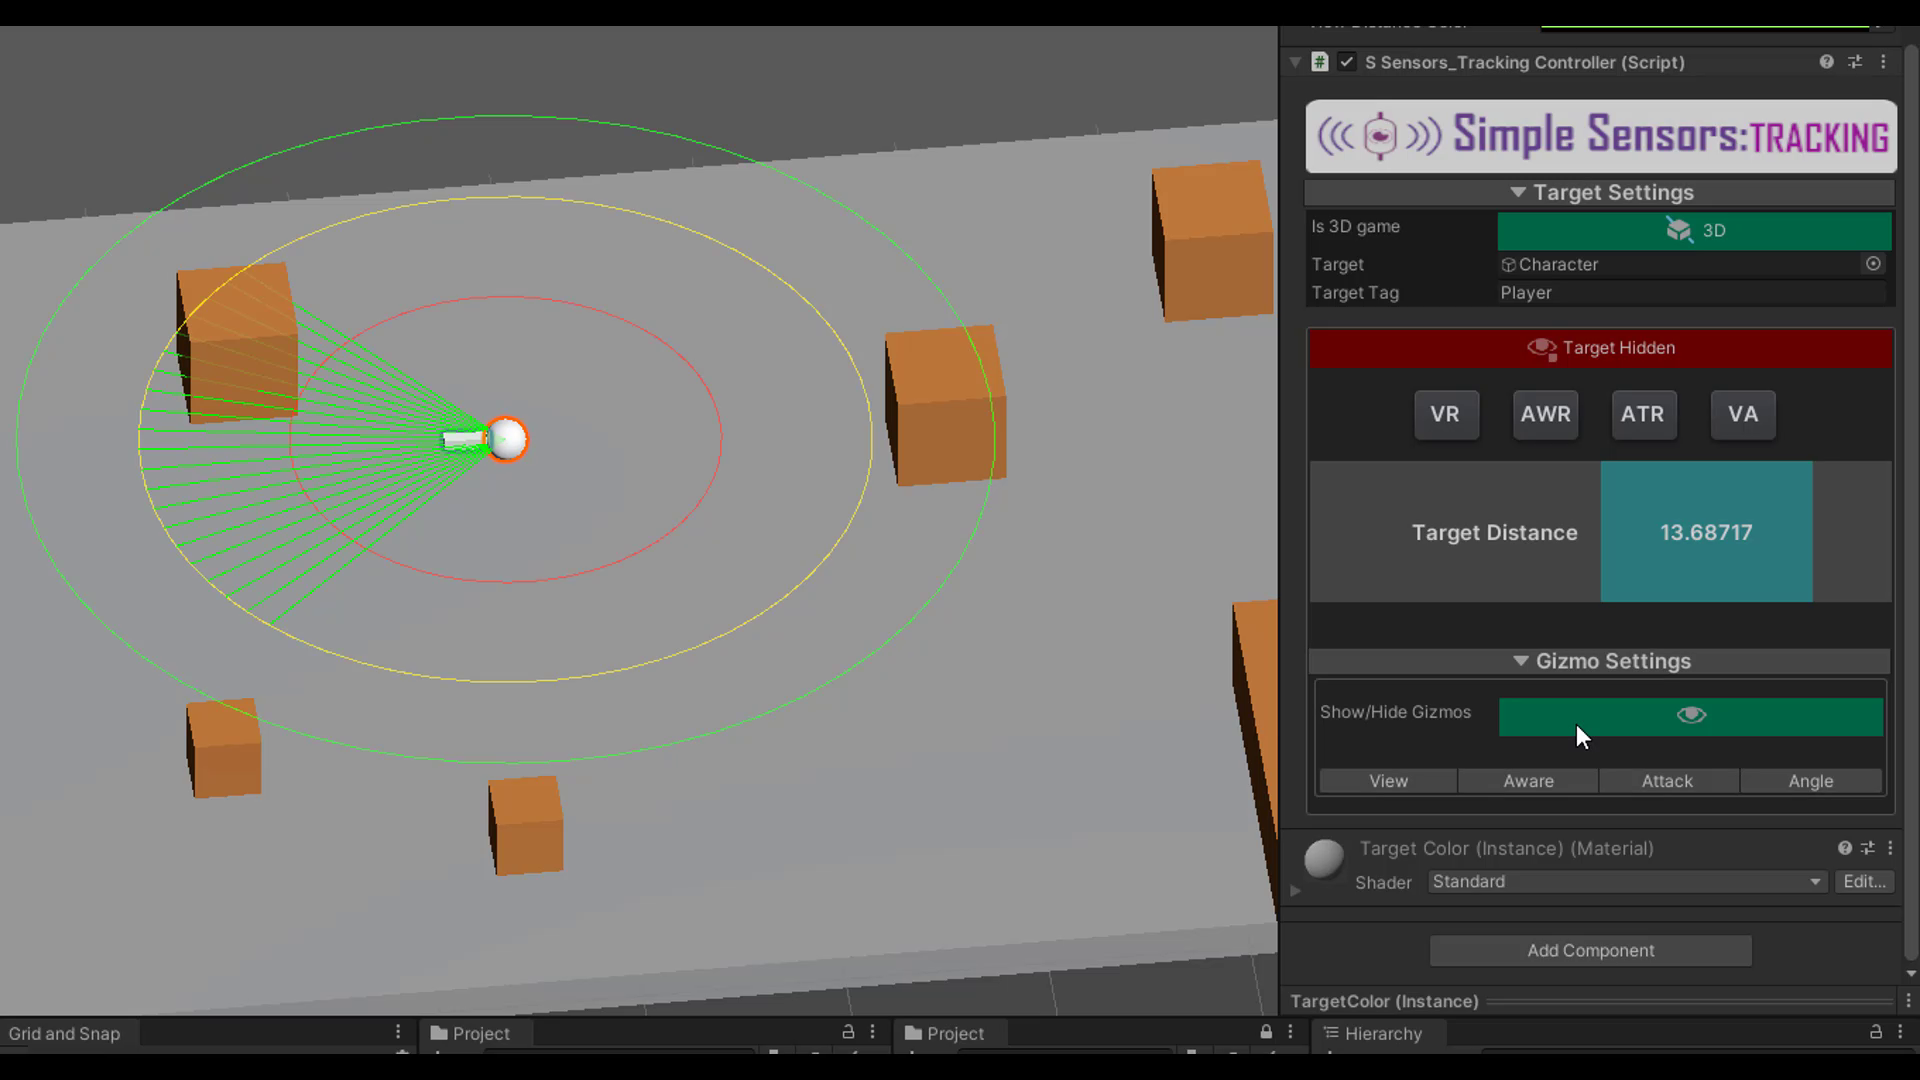Collapse the S Sensors_Tracking Controller component foldout

pyautogui.click(x=1295, y=62)
